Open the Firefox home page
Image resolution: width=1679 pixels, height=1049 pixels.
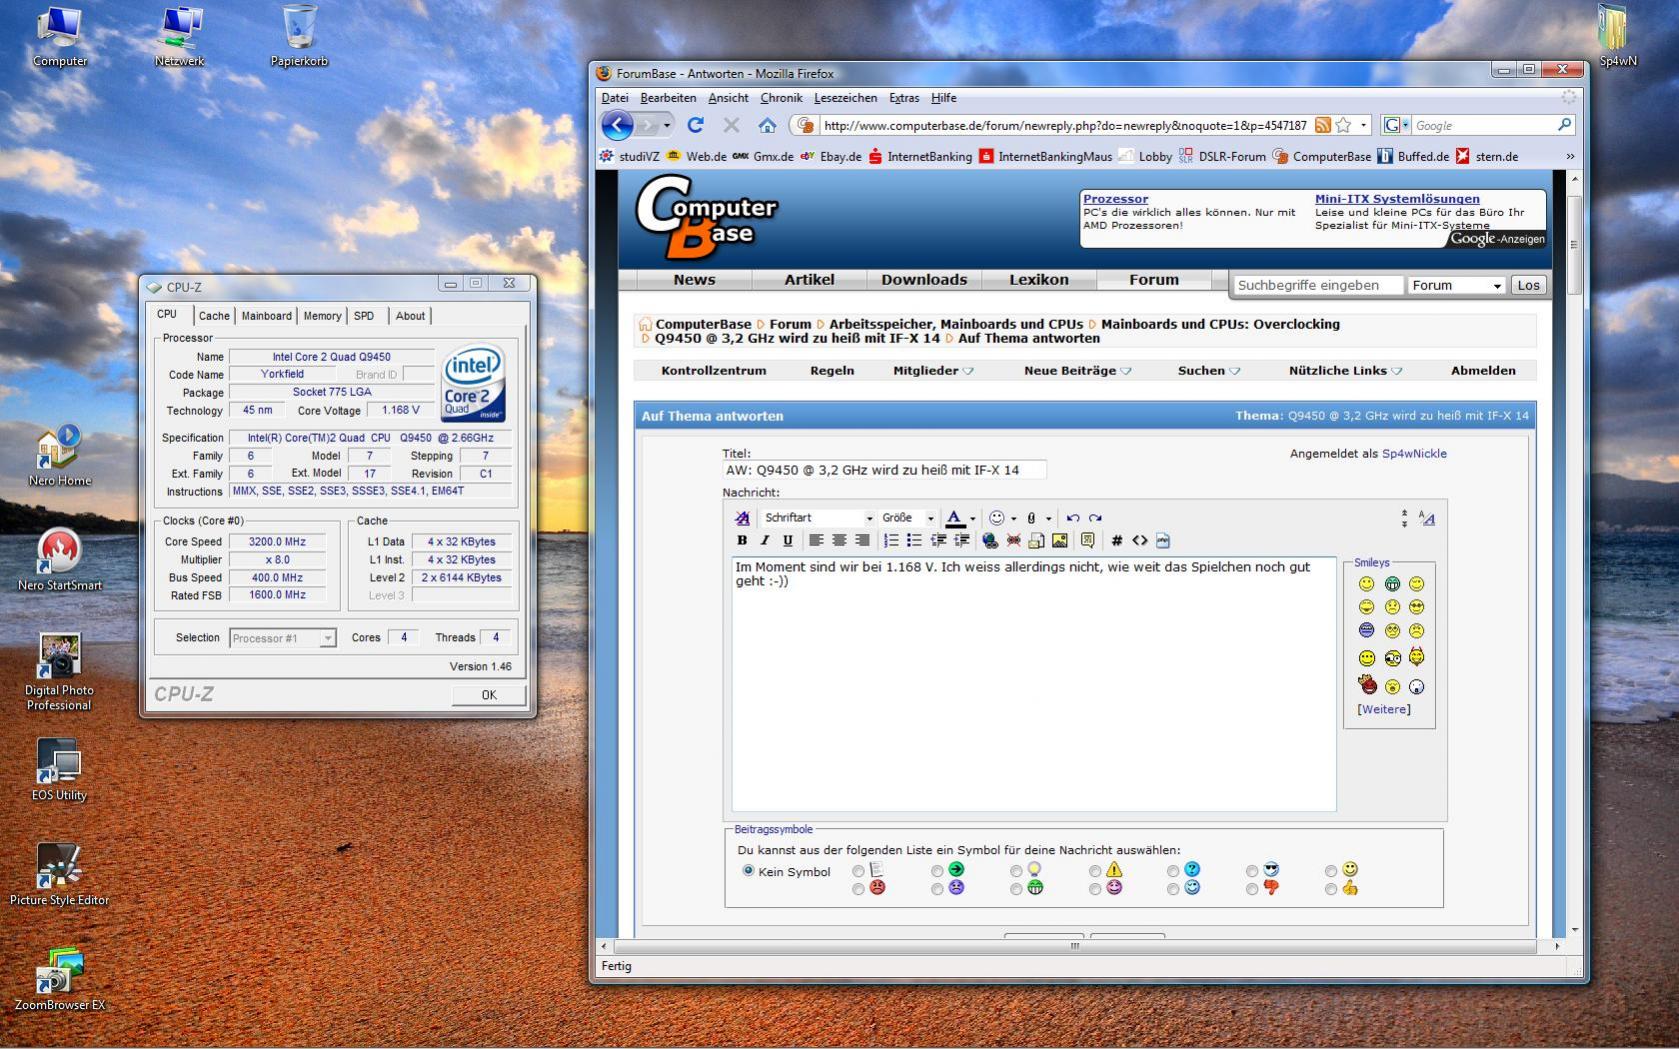pos(767,125)
